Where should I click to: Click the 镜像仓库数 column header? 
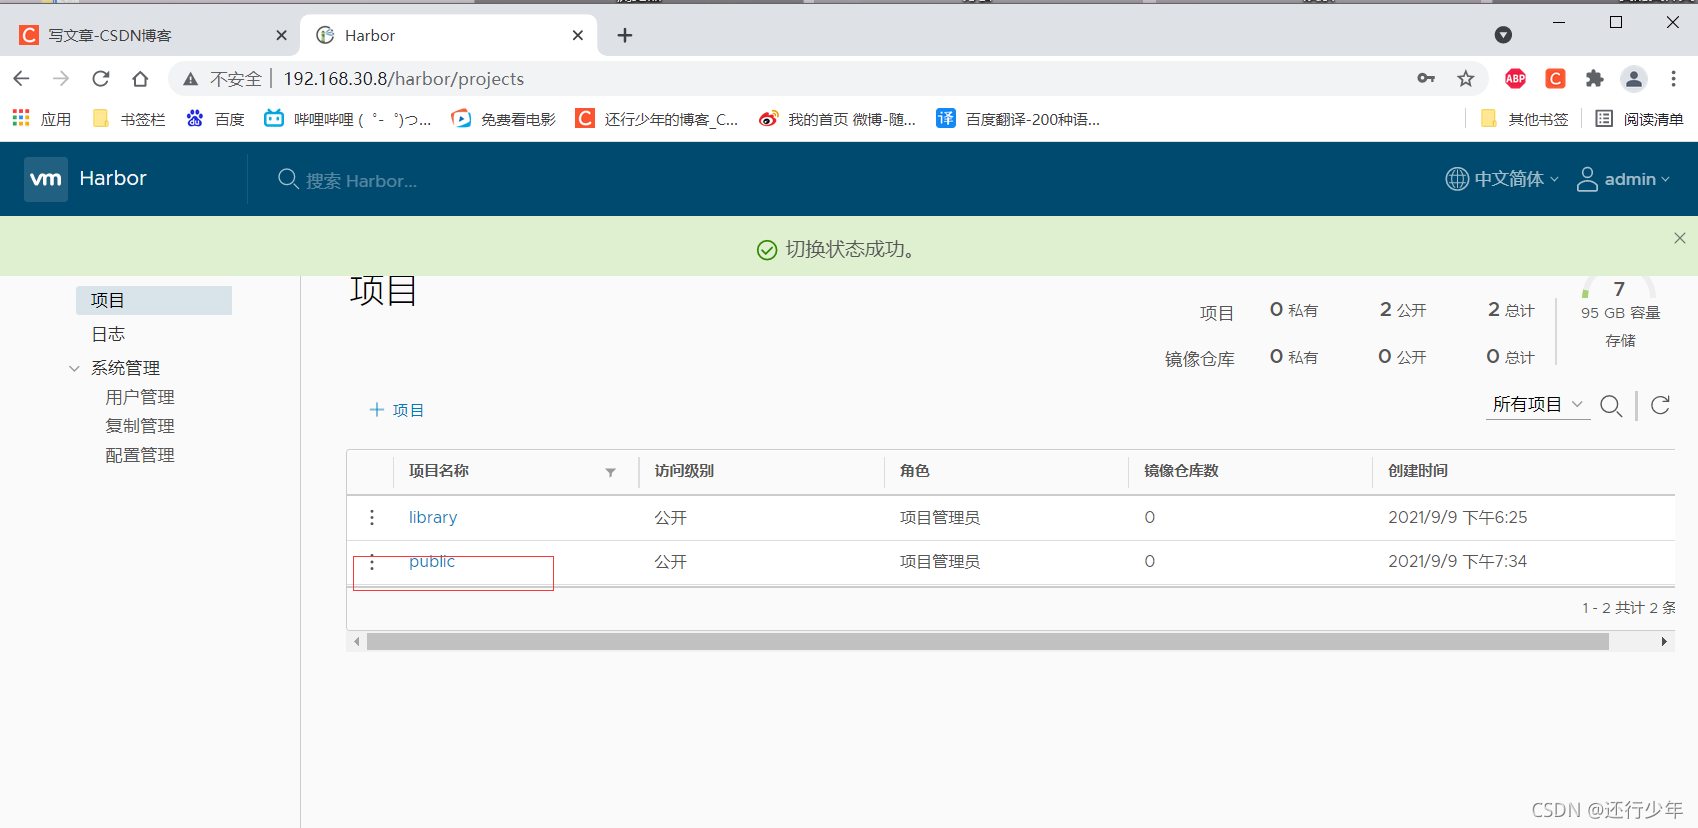(x=1181, y=471)
